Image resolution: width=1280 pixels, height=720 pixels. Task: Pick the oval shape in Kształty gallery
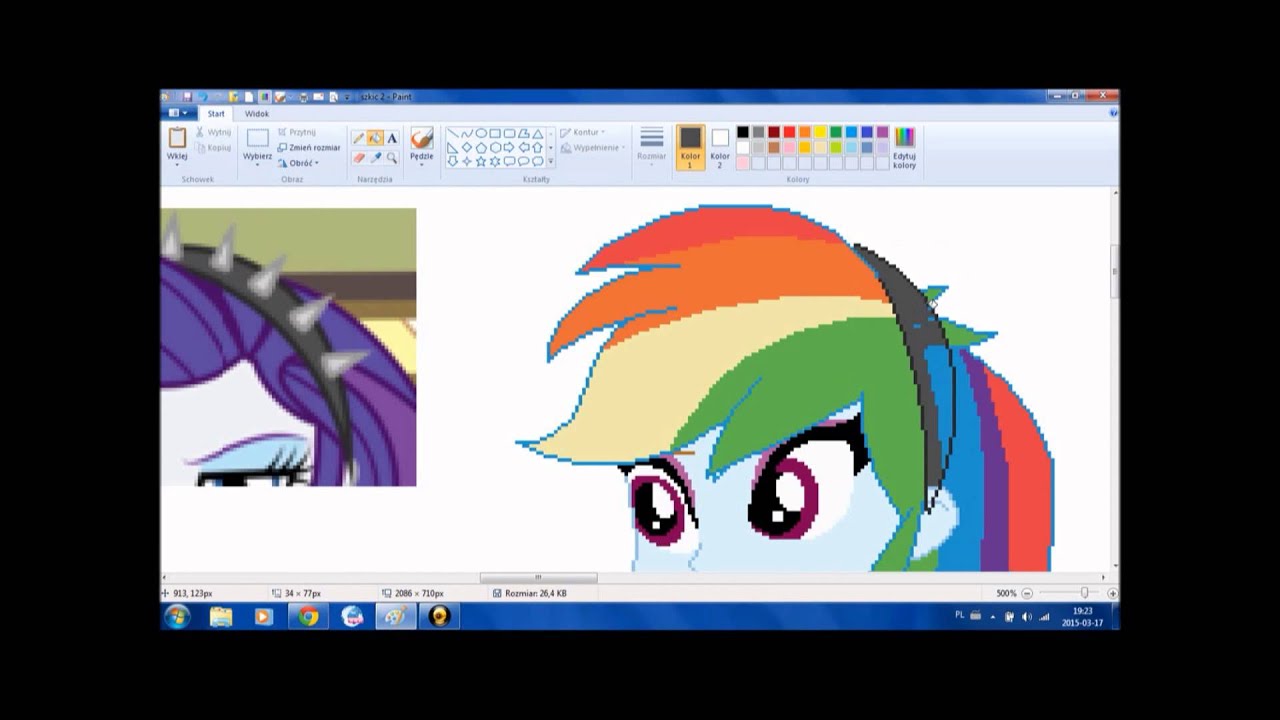coord(481,133)
